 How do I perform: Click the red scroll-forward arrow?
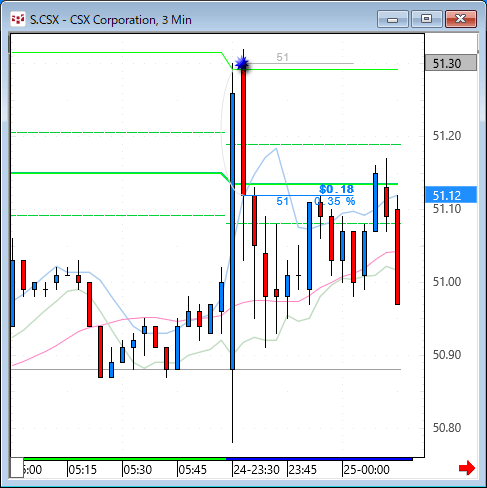coord(467,468)
